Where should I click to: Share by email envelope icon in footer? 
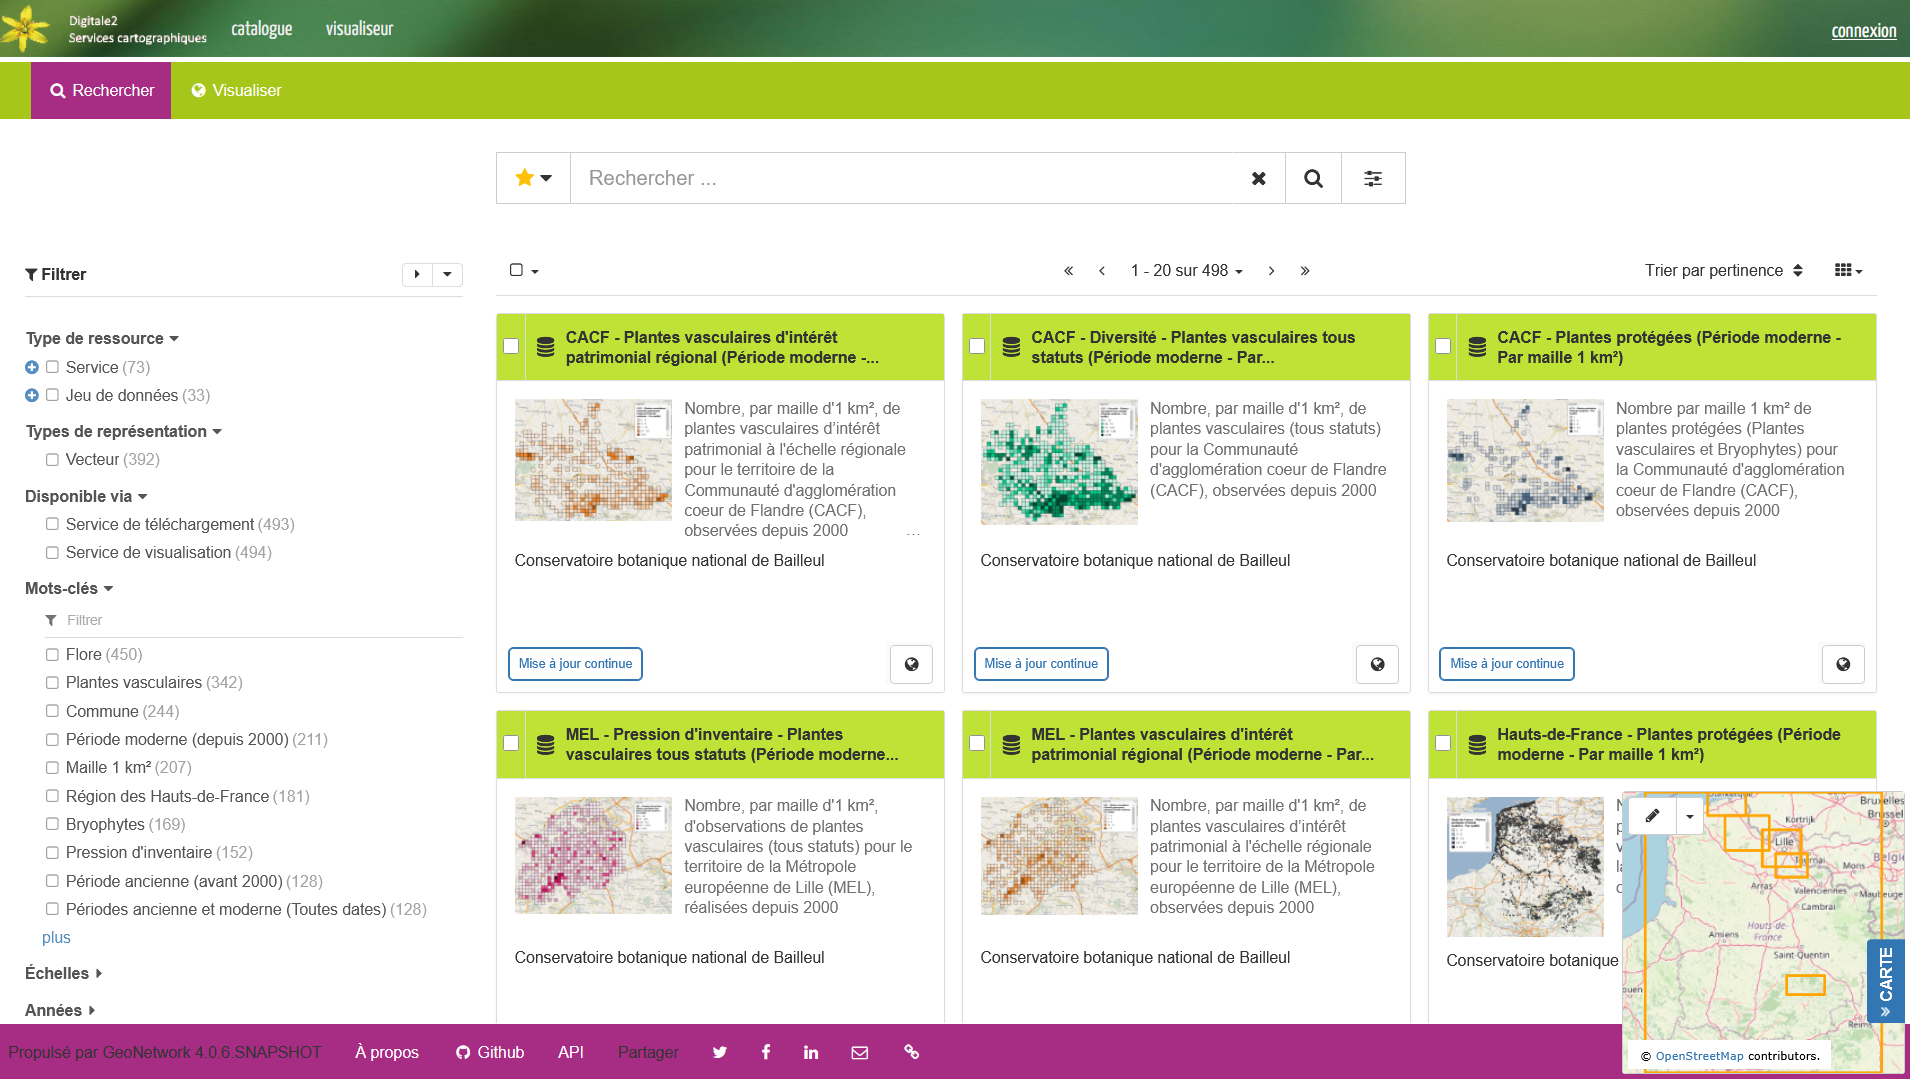coord(859,1052)
